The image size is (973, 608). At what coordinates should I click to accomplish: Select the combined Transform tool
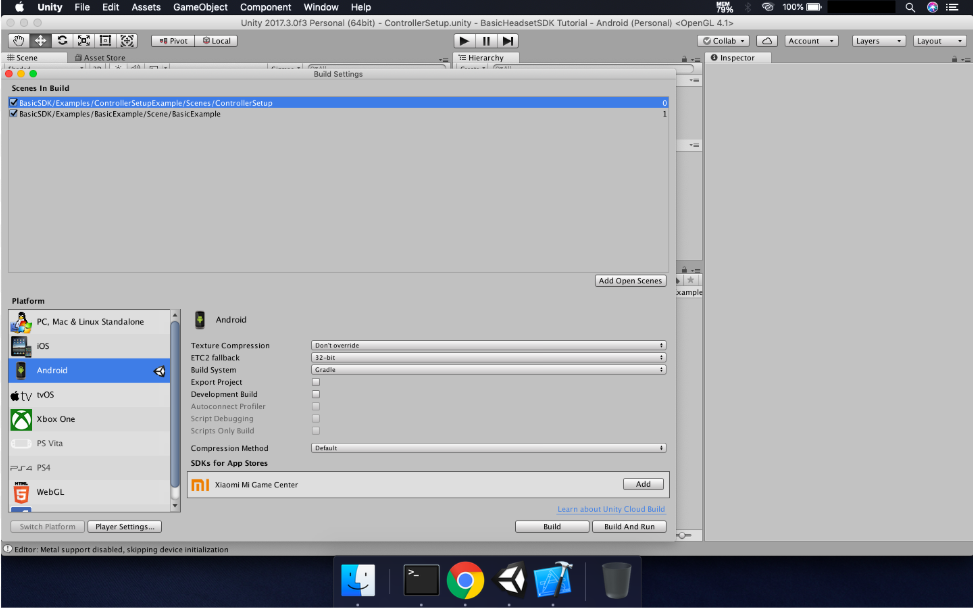point(127,41)
